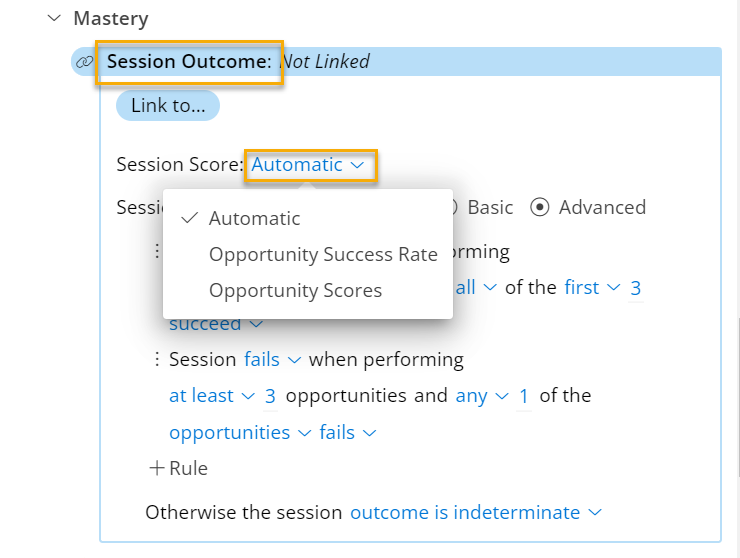Select the Basic radio button
This screenshot has width=740, height=558.
click(x=453, y=208)
